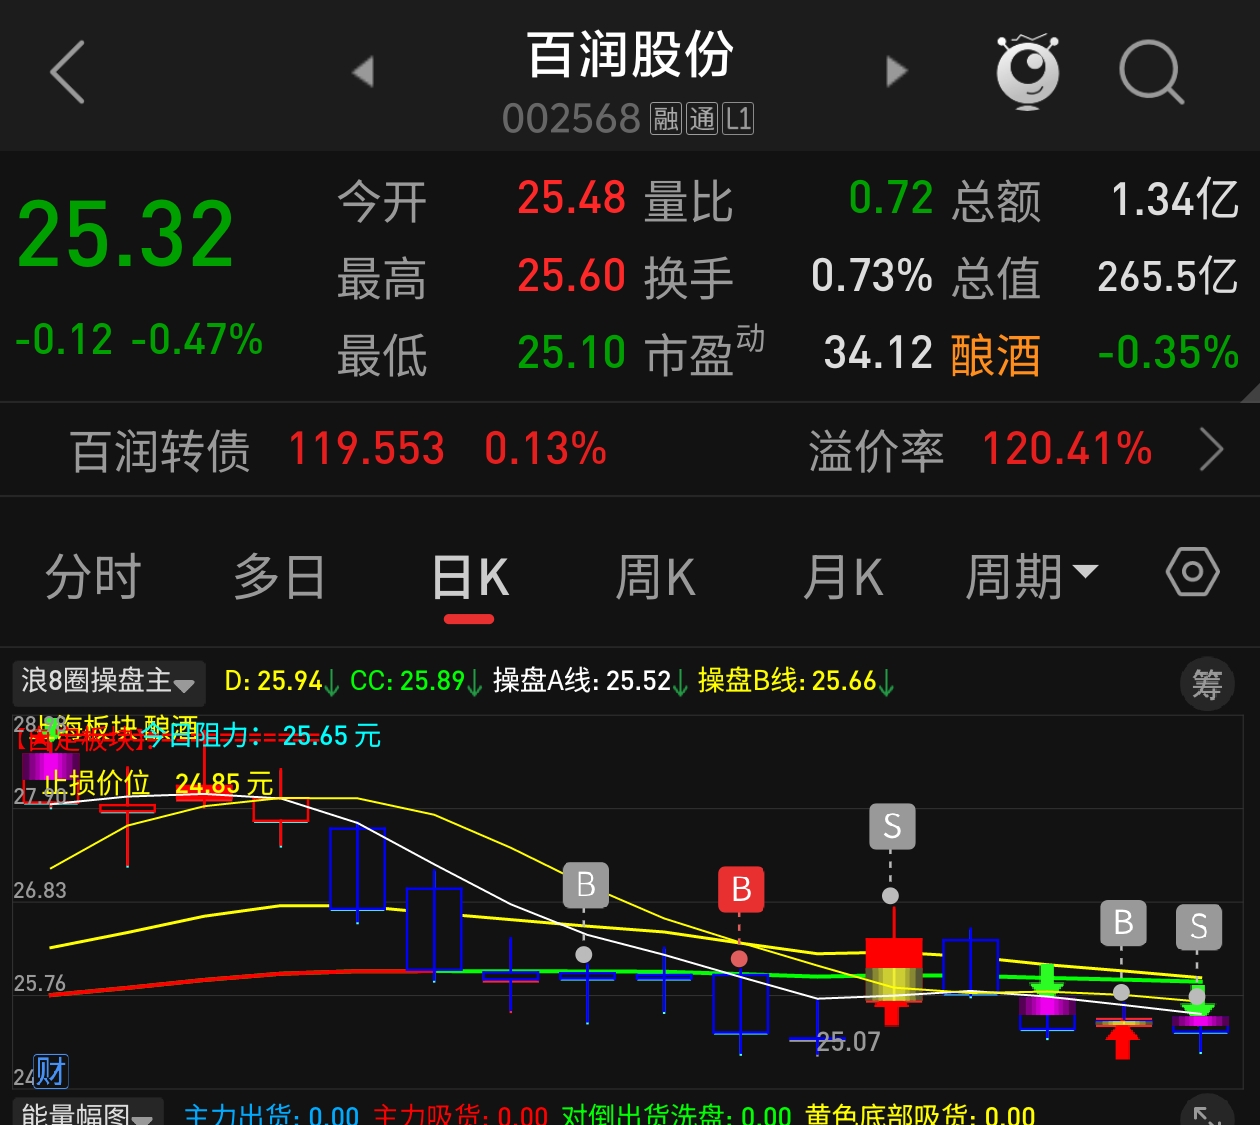1260x1125 pixels.
Task: Tap the 百润股份 stock title
Action: point(630,55)
